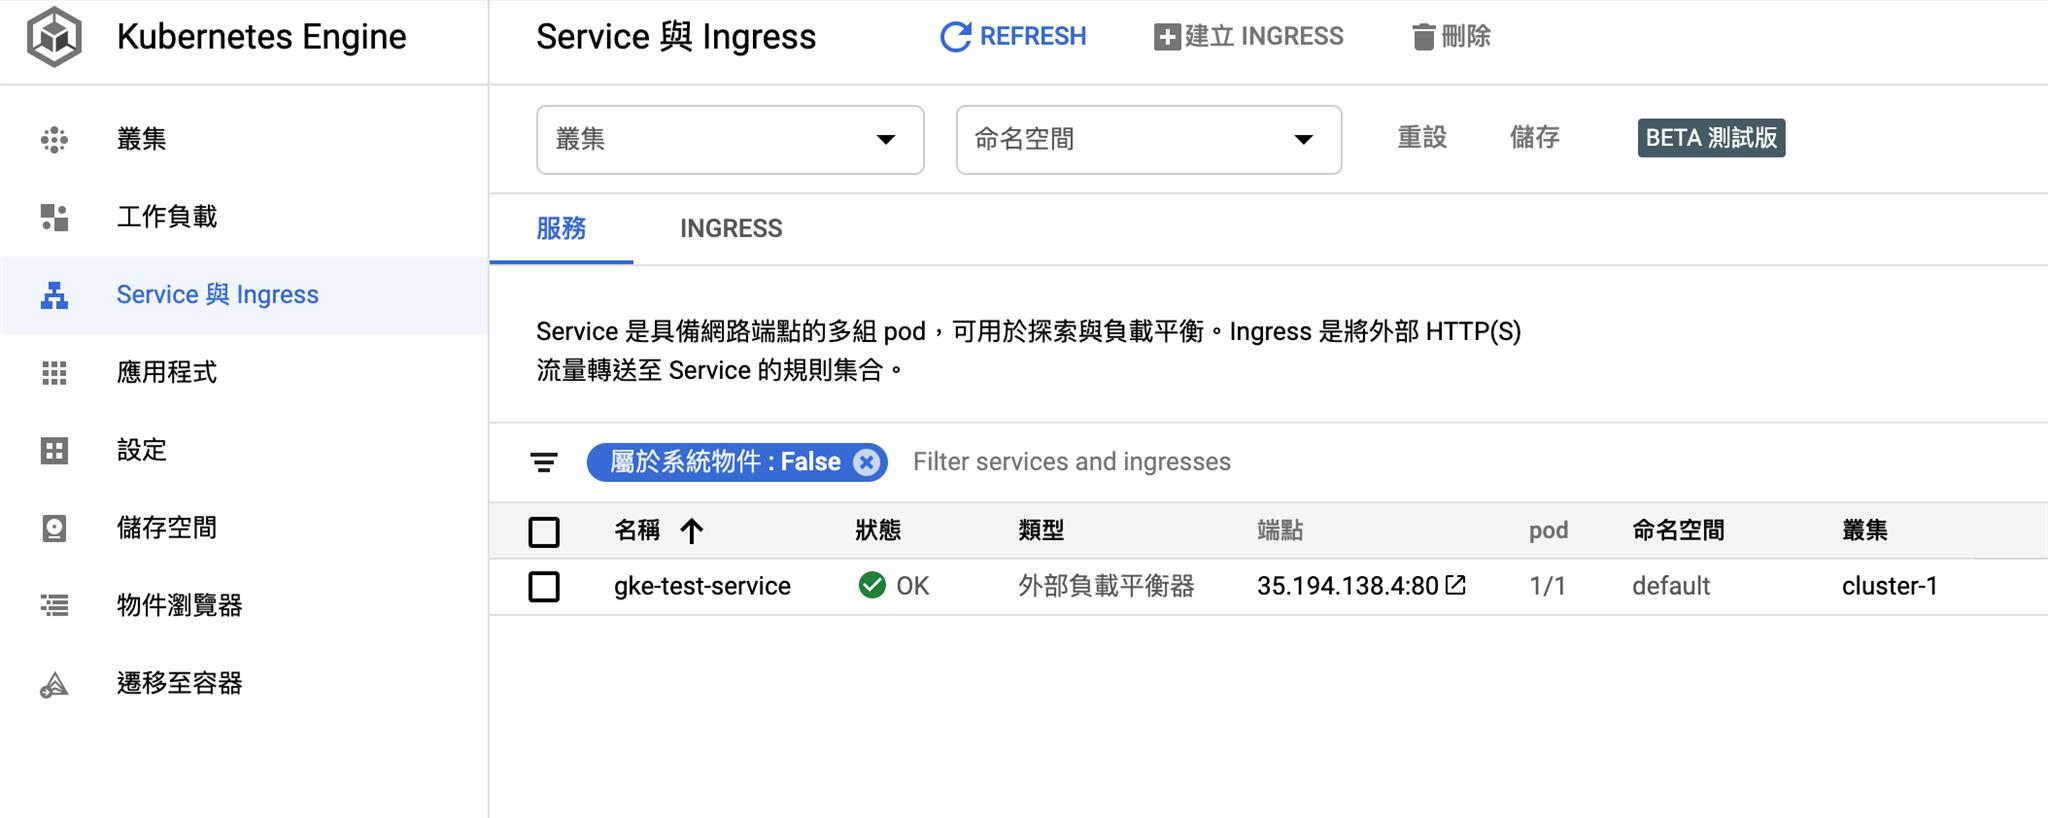Click the 叢集 column header in table
Viewport: 2048px width, 818px height.
coord(1865,531)
